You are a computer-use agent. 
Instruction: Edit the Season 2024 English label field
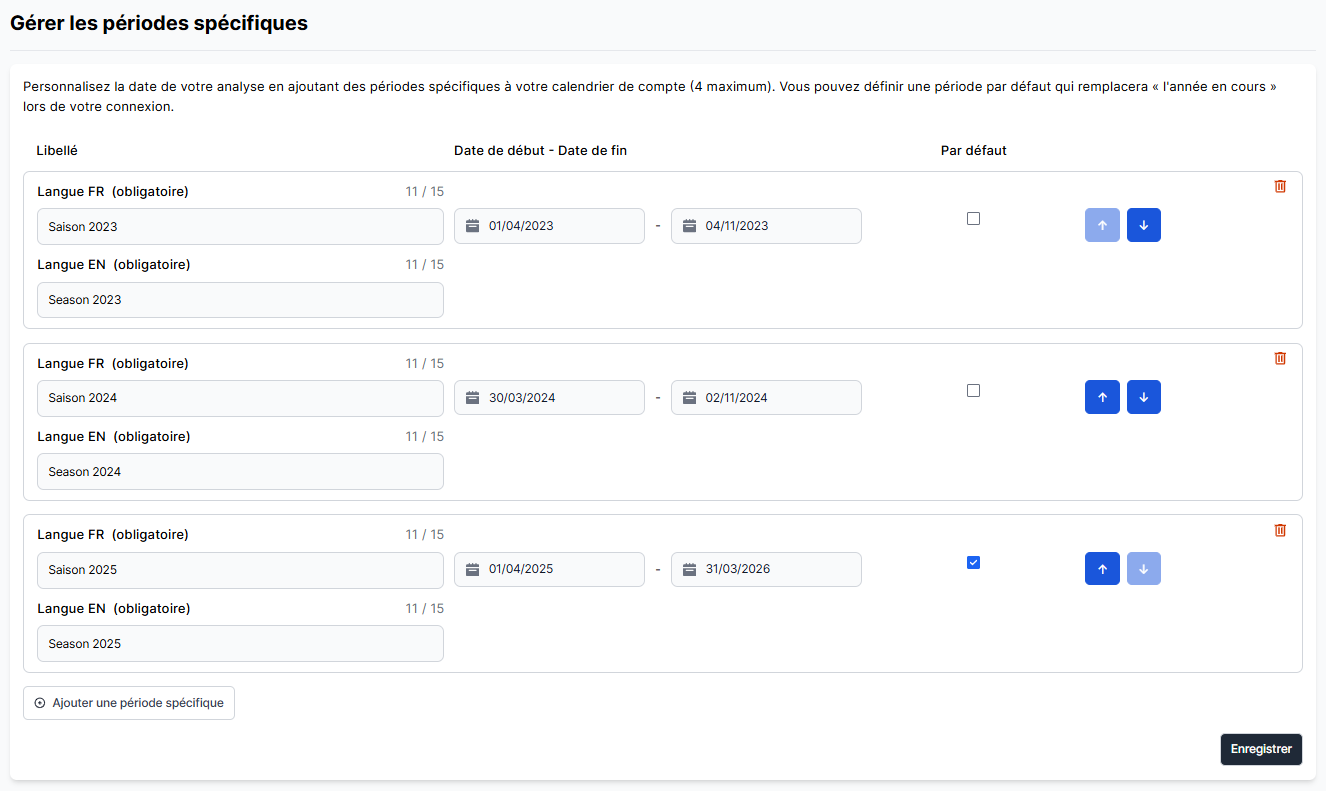coord(240,472)
